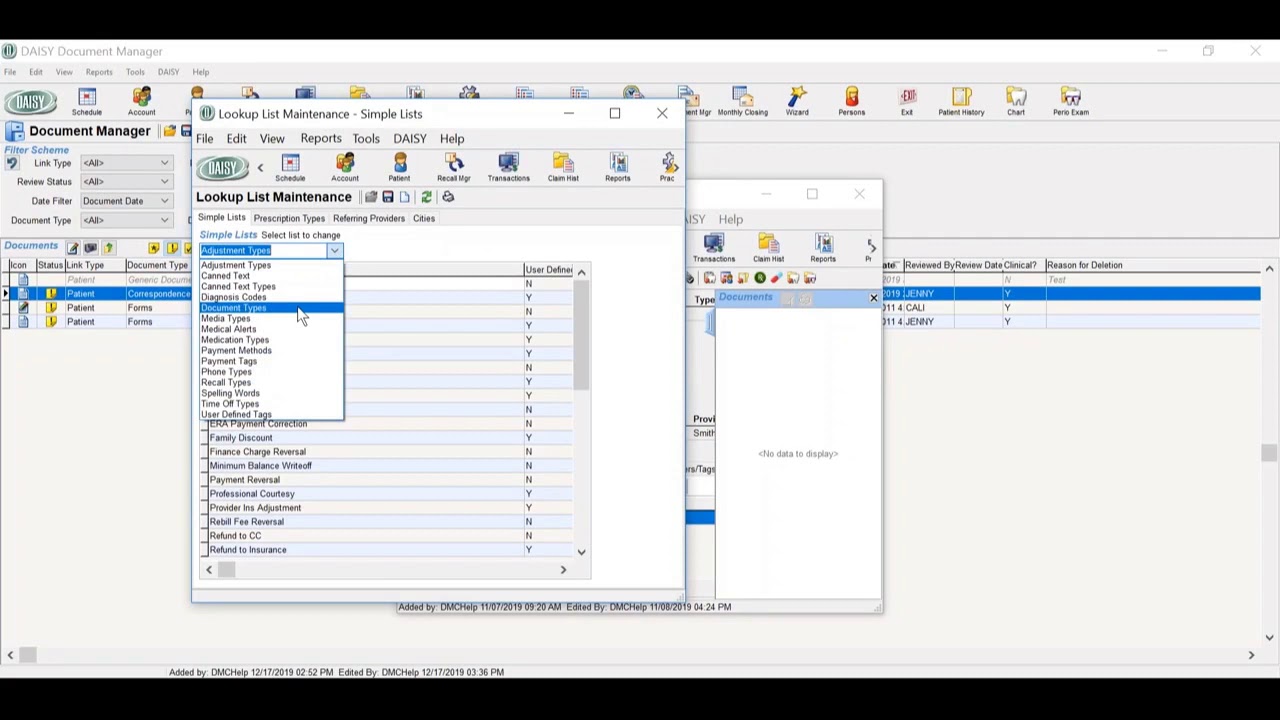Switch to the Prescription Types tab
Viewport: 1280px width, 720px height.
(x=289, y=218)
